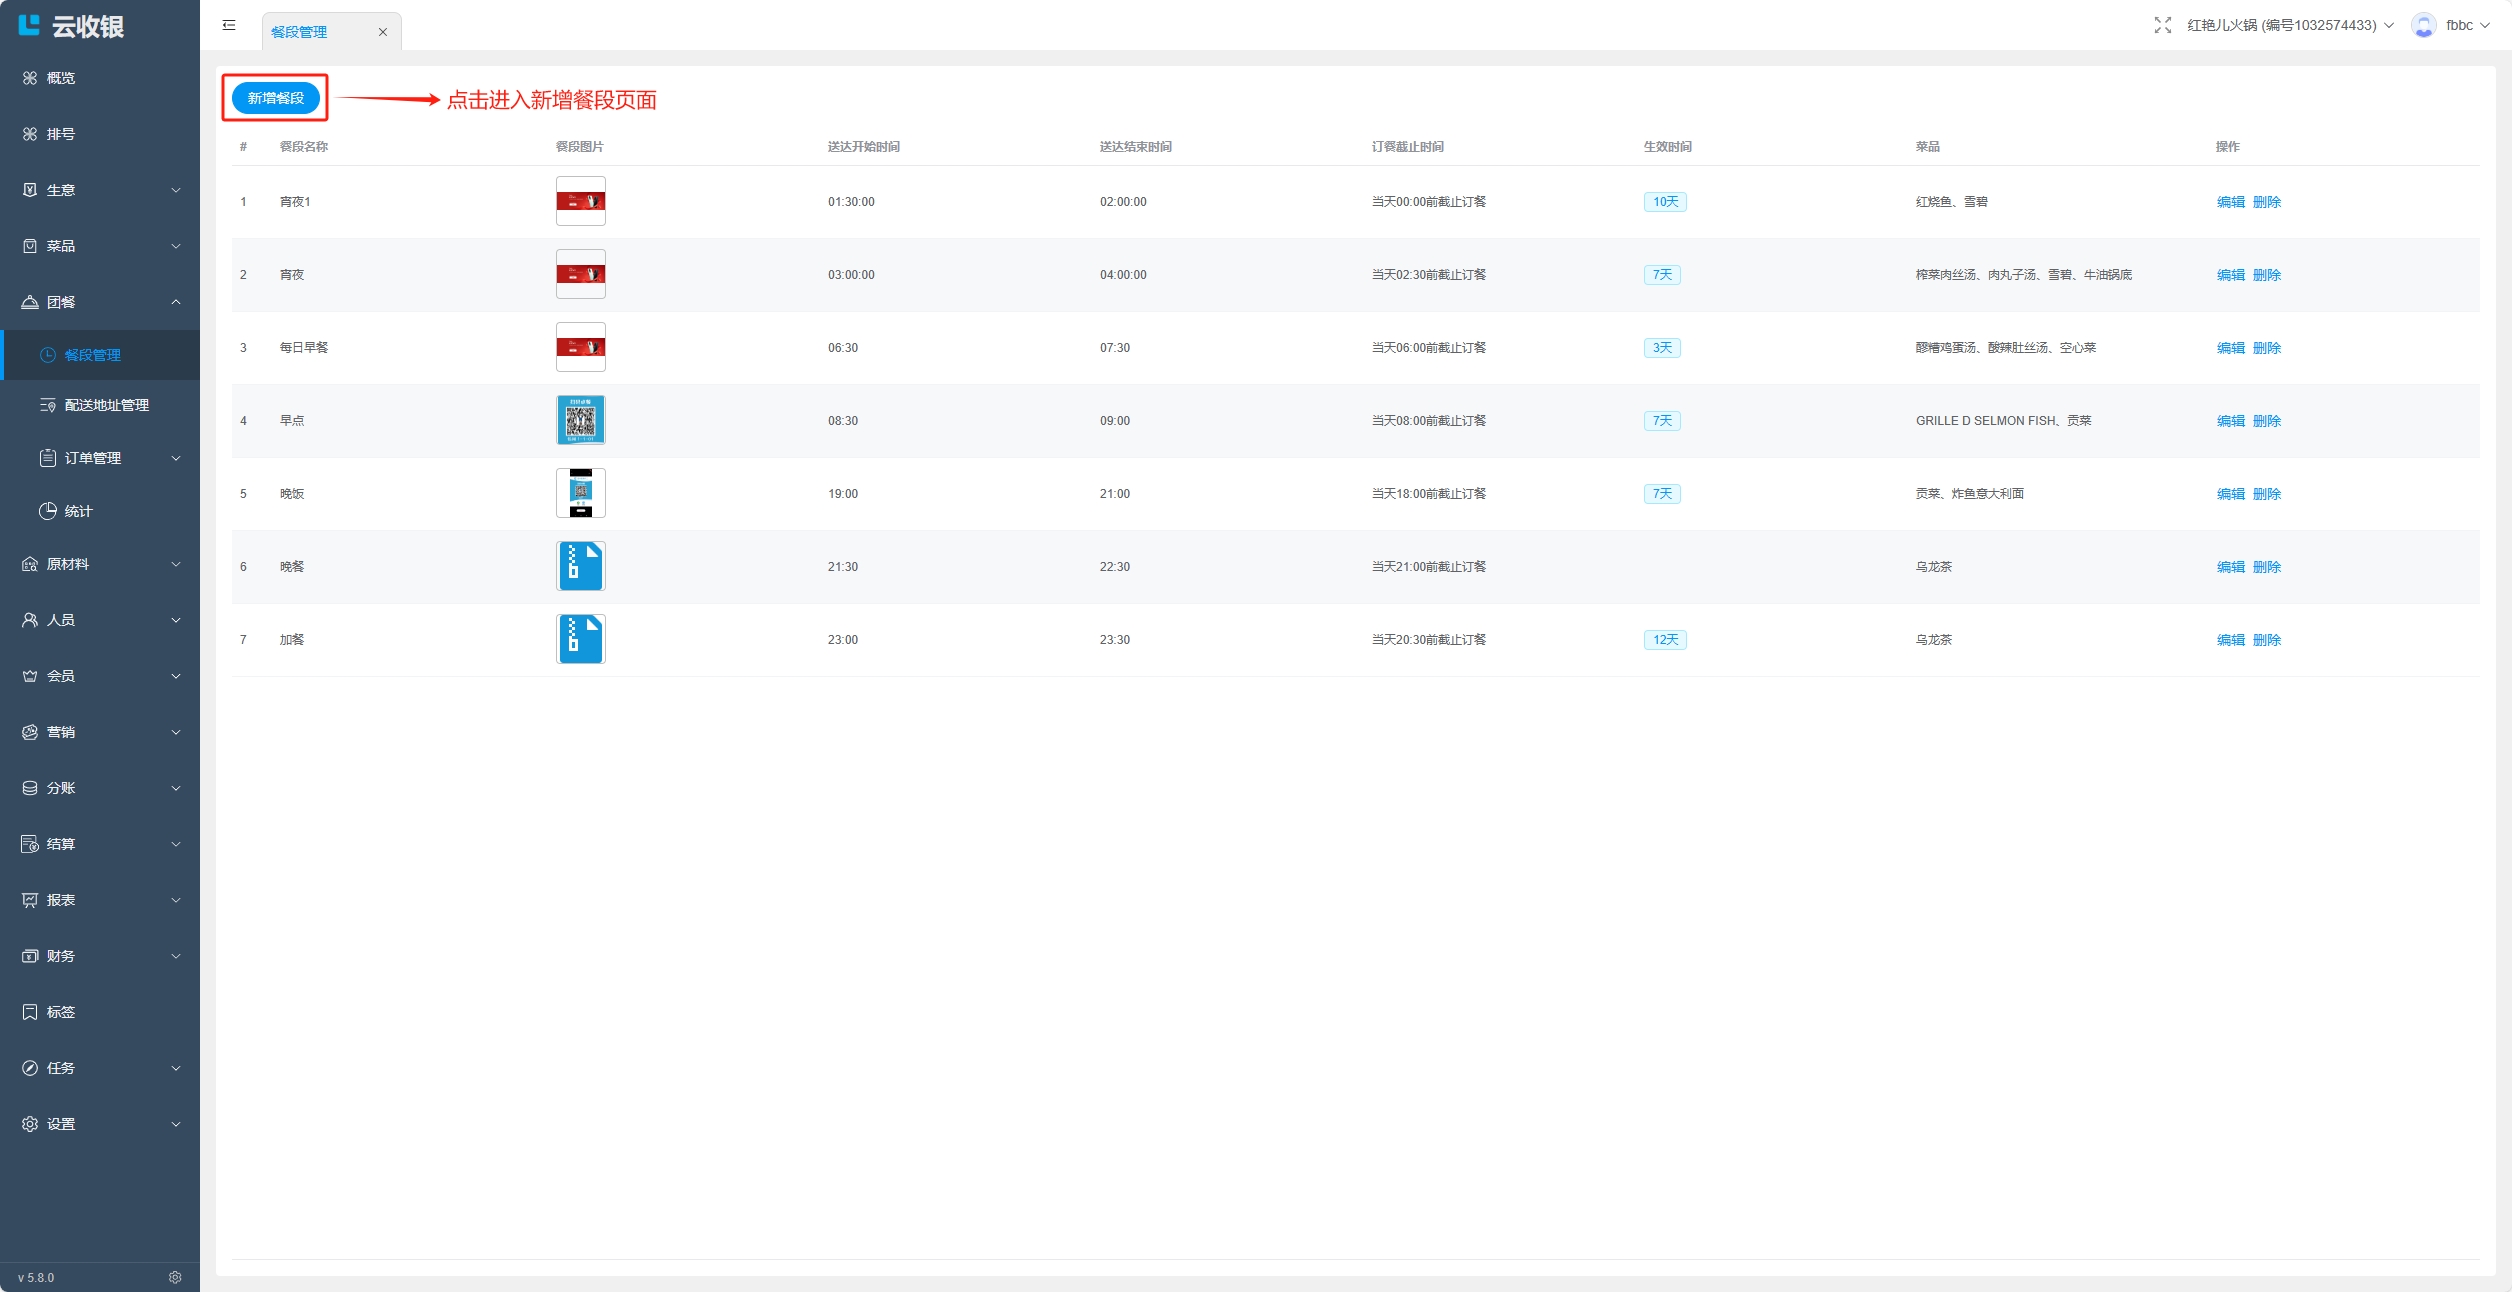Switch to the 餐段管理 tab
Viewport: 2512px width, 1292px height.
299,32
